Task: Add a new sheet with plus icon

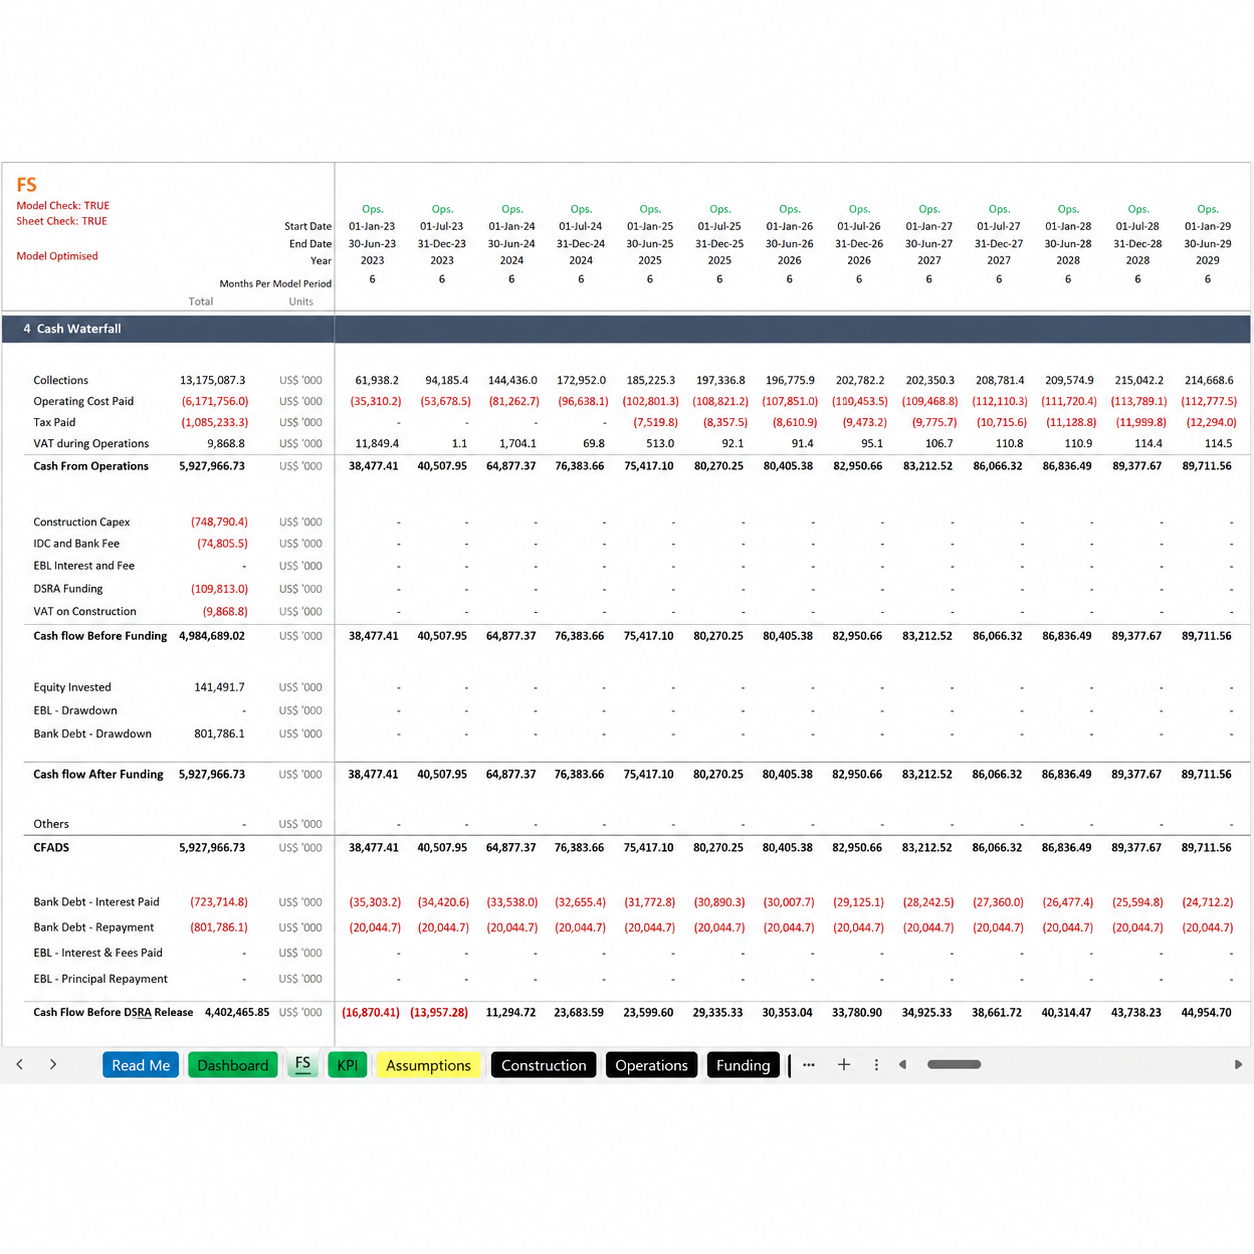Action: tap(844, 1065)
